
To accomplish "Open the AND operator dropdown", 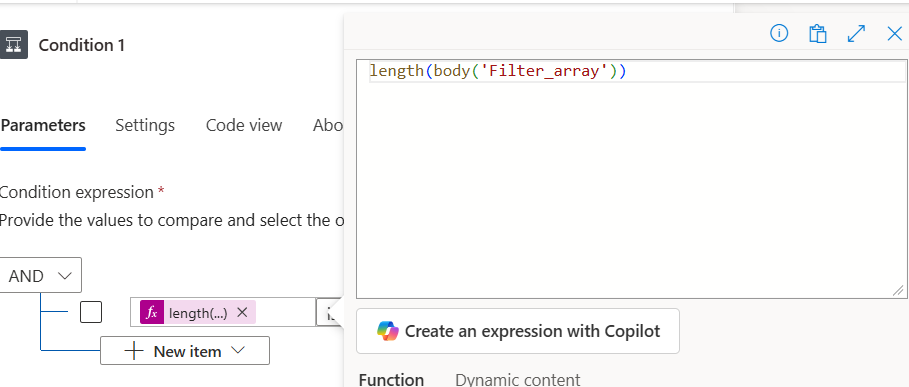I will click(41, 276).
